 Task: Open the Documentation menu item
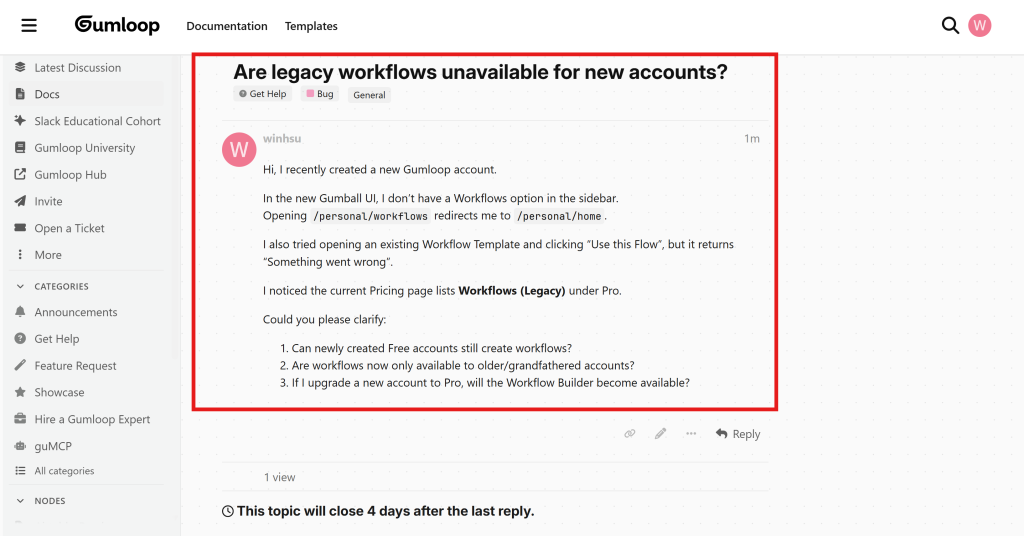coord(227,26)
